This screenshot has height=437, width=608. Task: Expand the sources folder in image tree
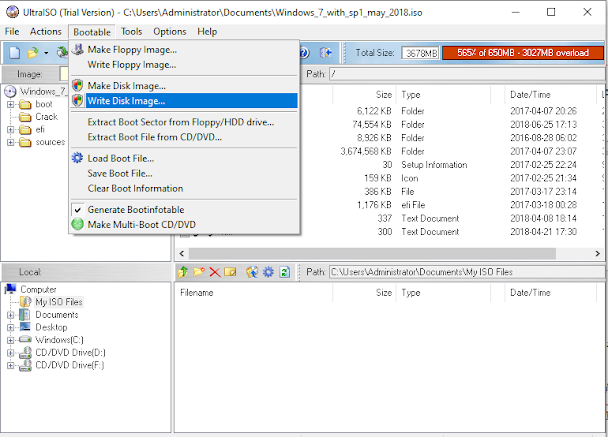[10, 142]
